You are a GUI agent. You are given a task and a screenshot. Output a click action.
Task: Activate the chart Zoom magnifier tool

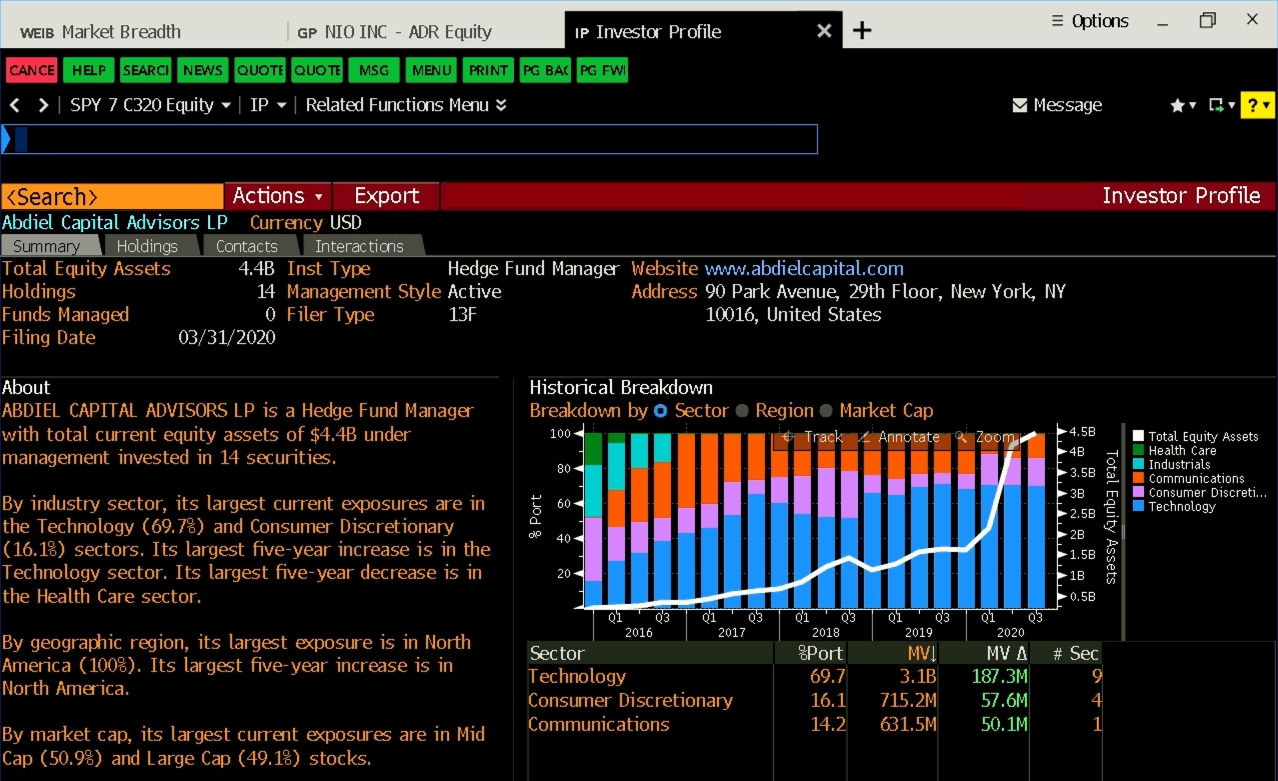(x=961, y=437)
